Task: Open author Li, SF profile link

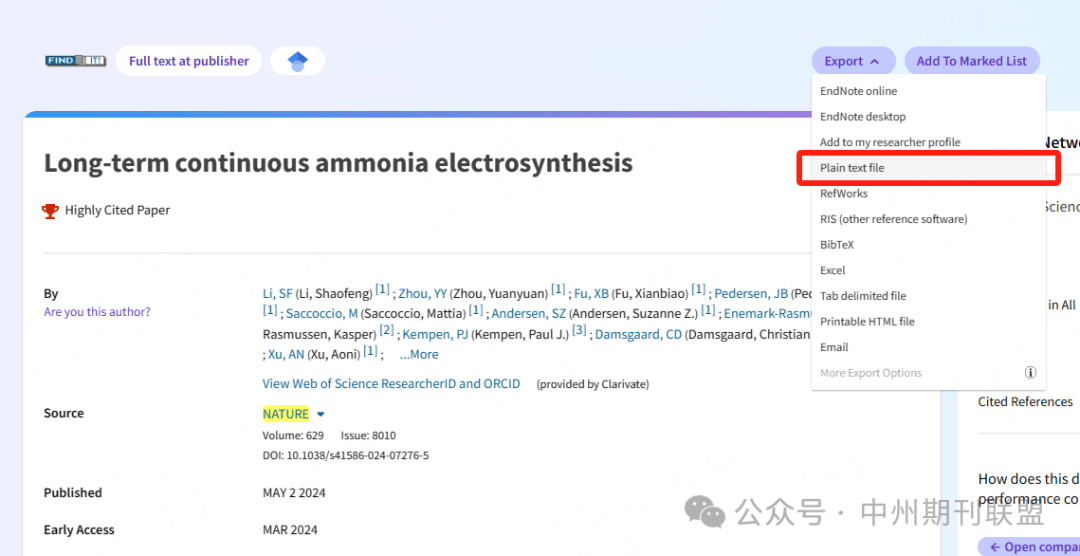Action: (278, 294)
